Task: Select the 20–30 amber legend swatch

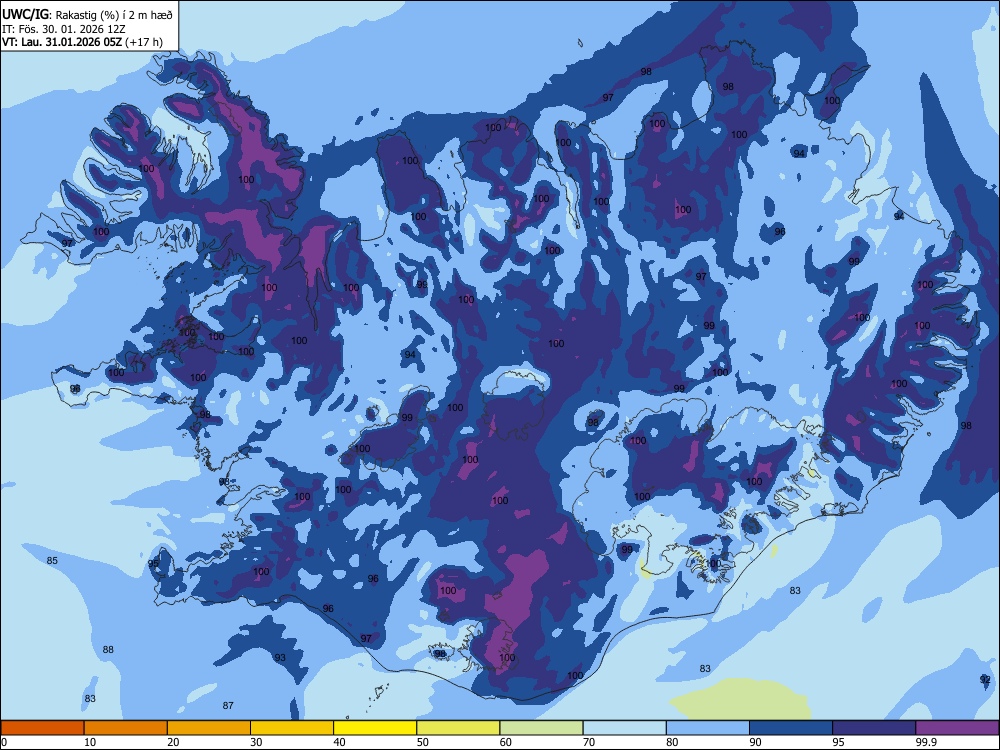Action: [209, 728]
